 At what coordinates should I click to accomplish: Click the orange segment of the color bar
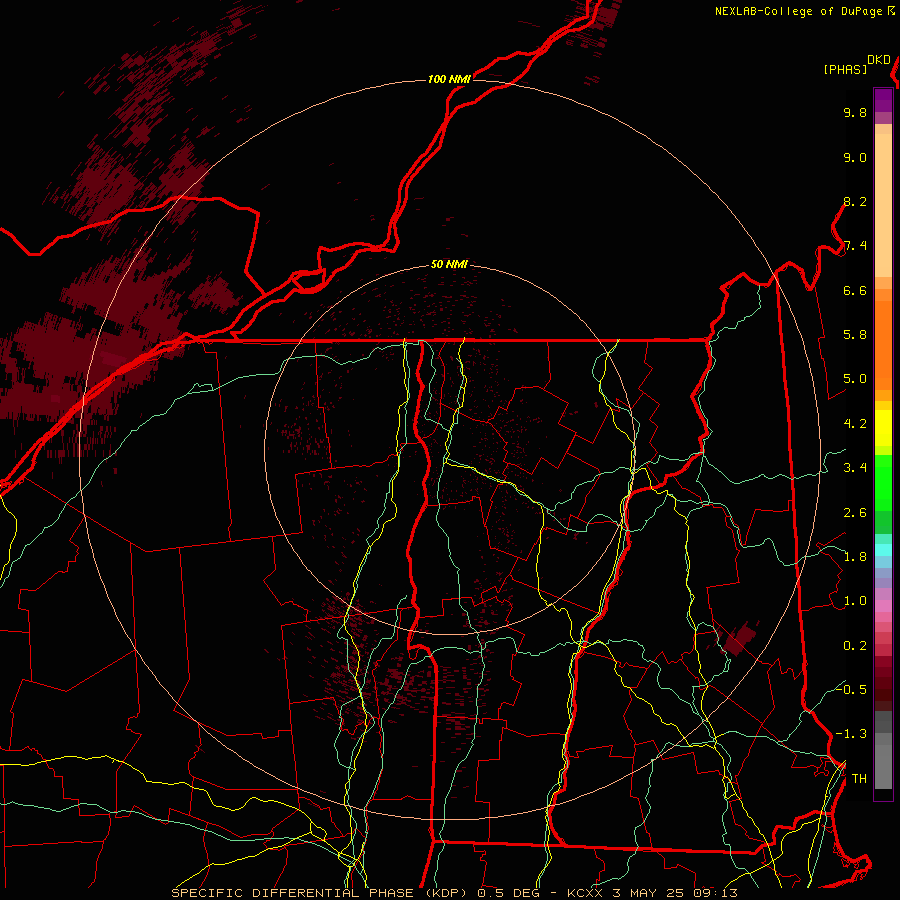coord(883,344)
